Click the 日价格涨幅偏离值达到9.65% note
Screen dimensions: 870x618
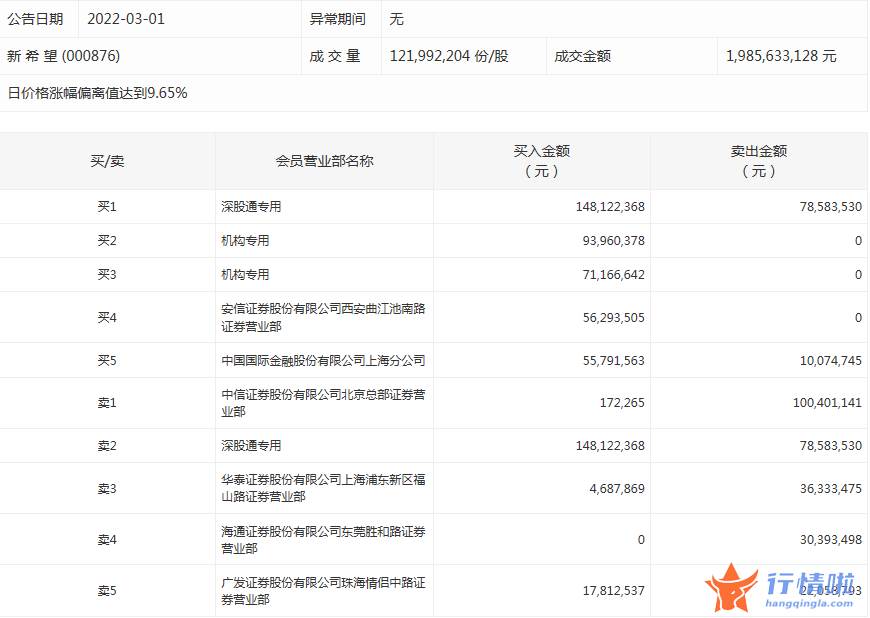tap(97, 93)
